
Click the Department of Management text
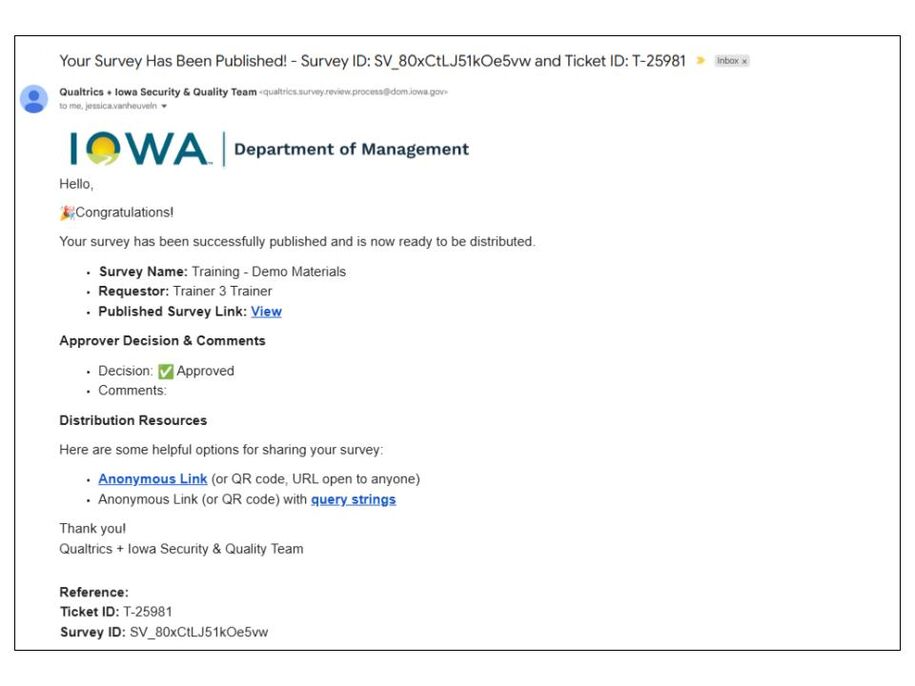point(351,149)
